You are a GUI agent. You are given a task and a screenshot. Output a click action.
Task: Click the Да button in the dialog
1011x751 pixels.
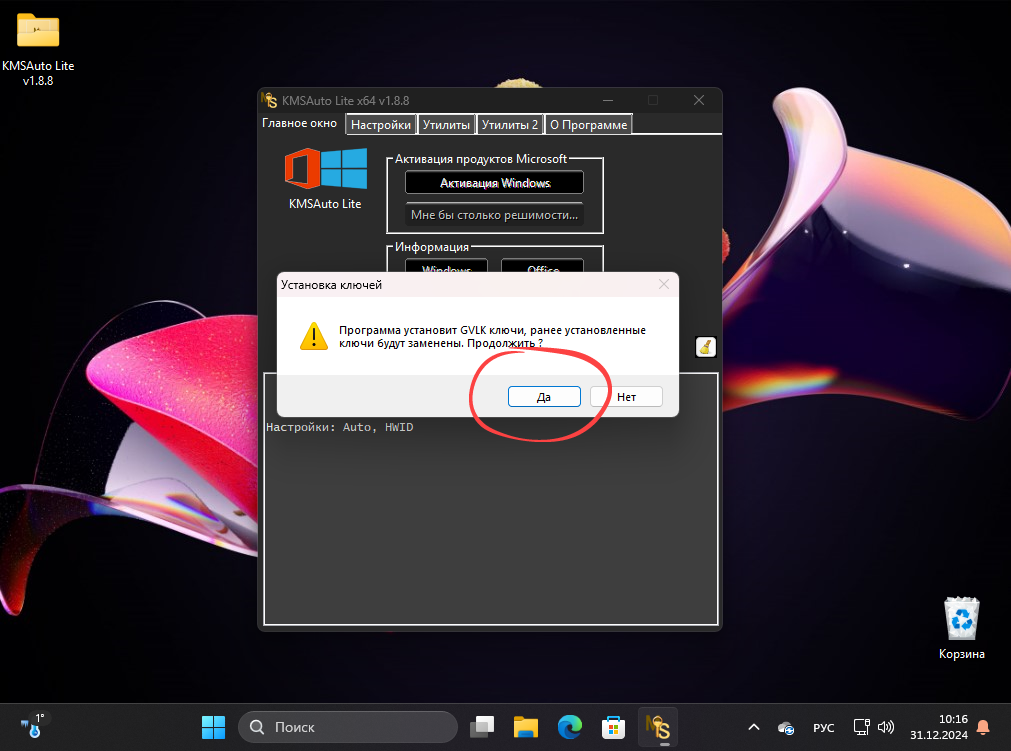(x=544, y=397)
